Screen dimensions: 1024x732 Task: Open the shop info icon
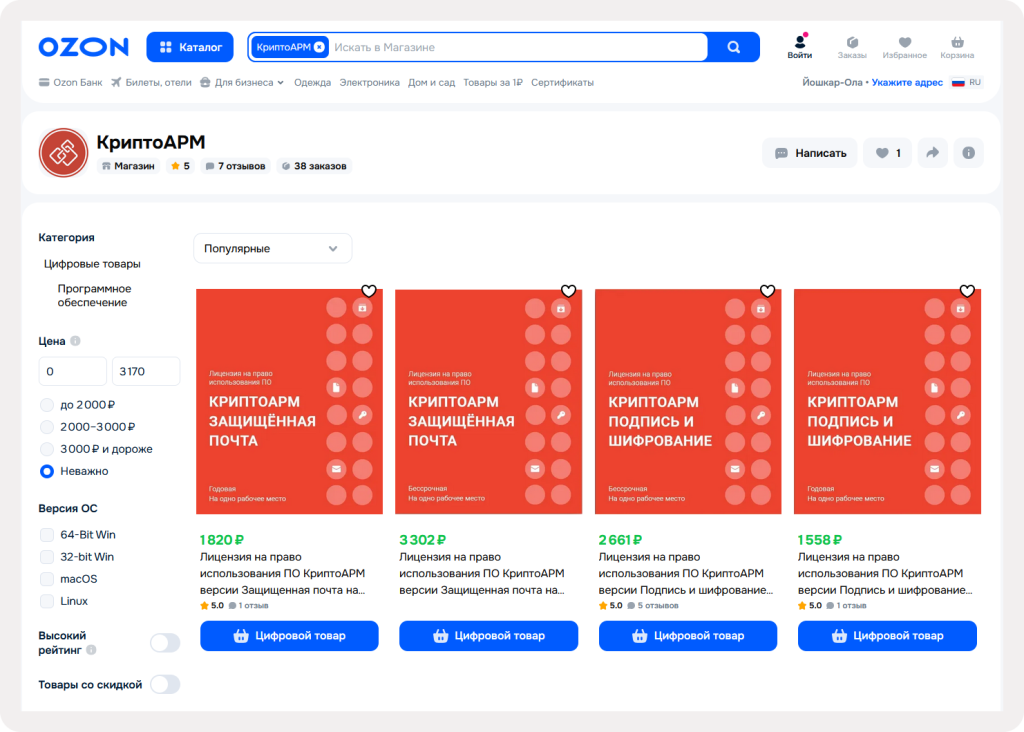[968, 153]
